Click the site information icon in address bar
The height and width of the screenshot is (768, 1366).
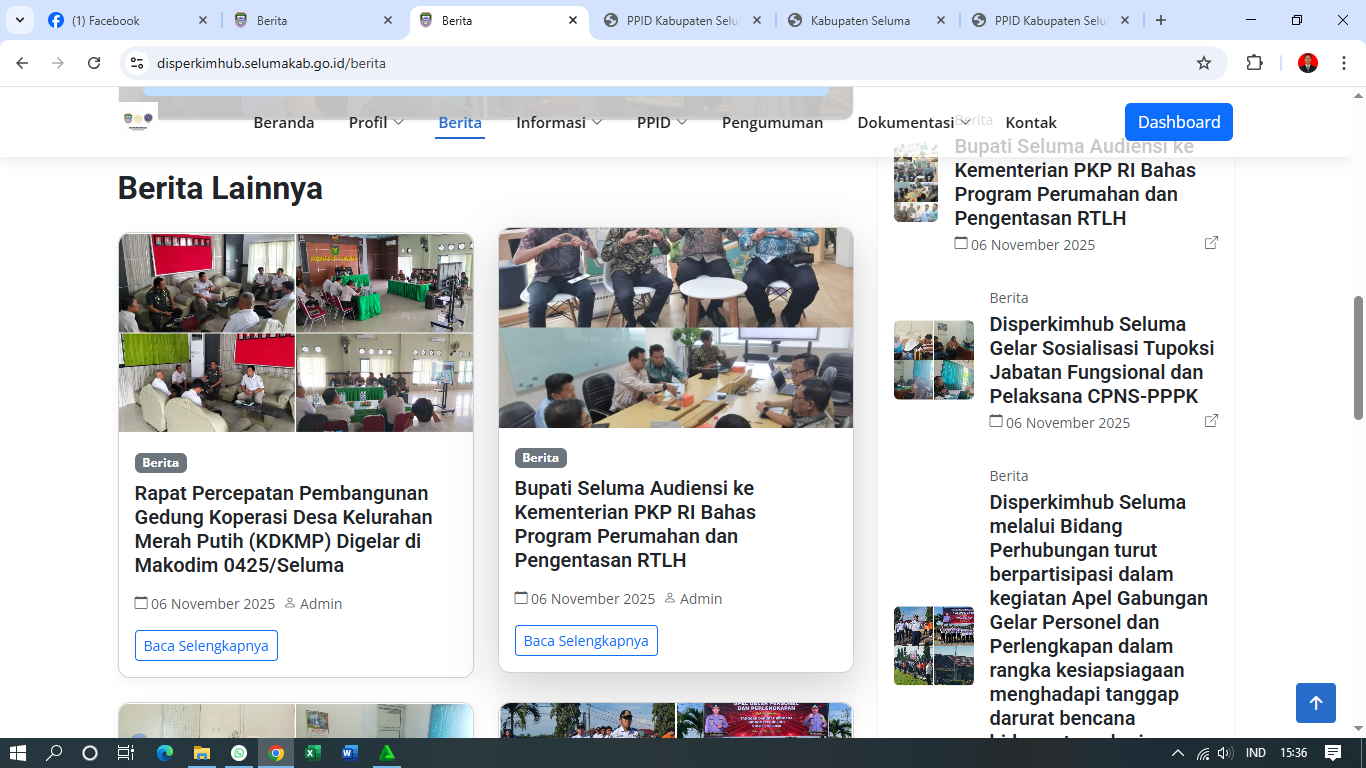click(x=138, y=63)
